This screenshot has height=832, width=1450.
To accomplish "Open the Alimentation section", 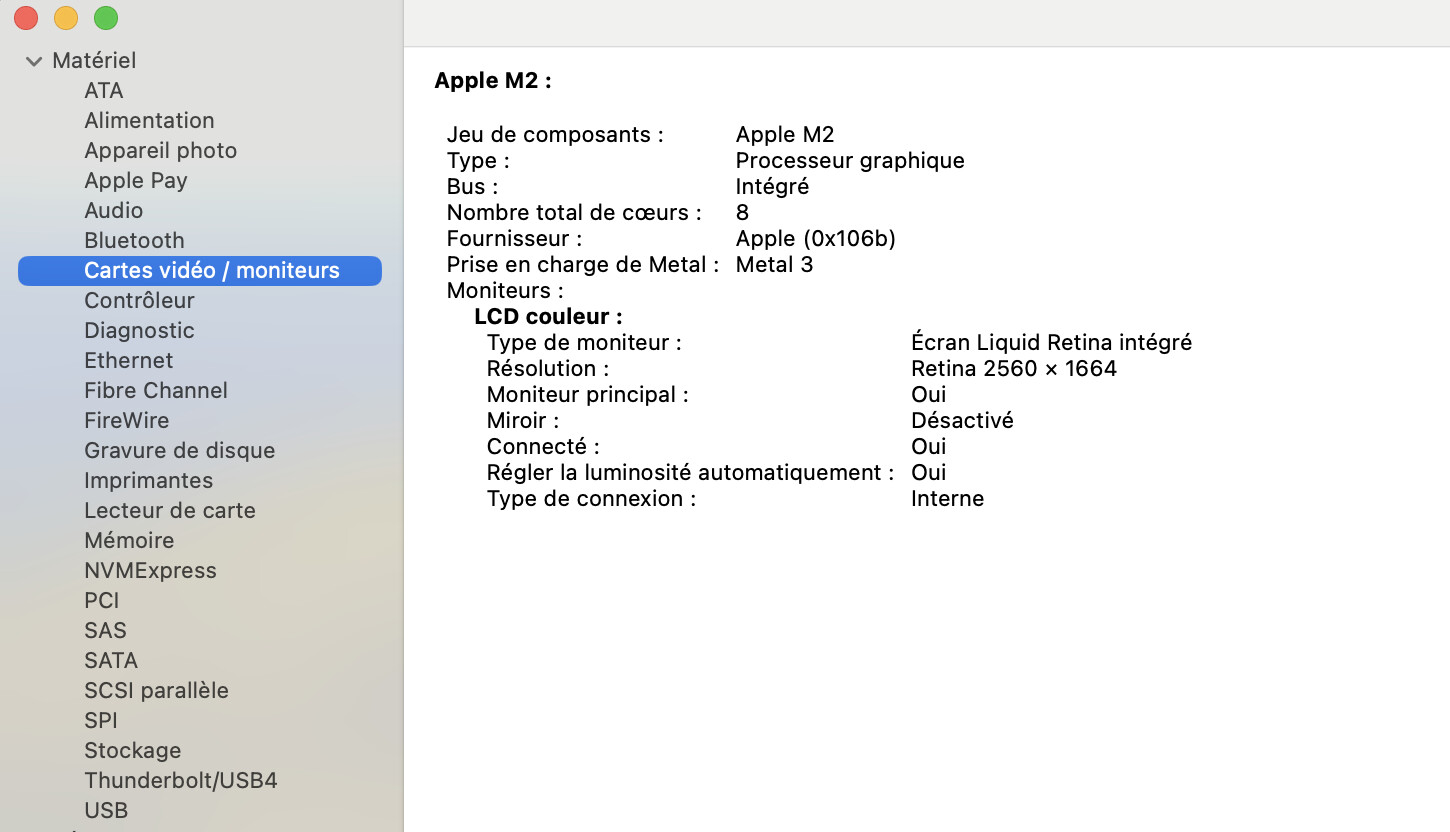I will (x=149, y=120).
